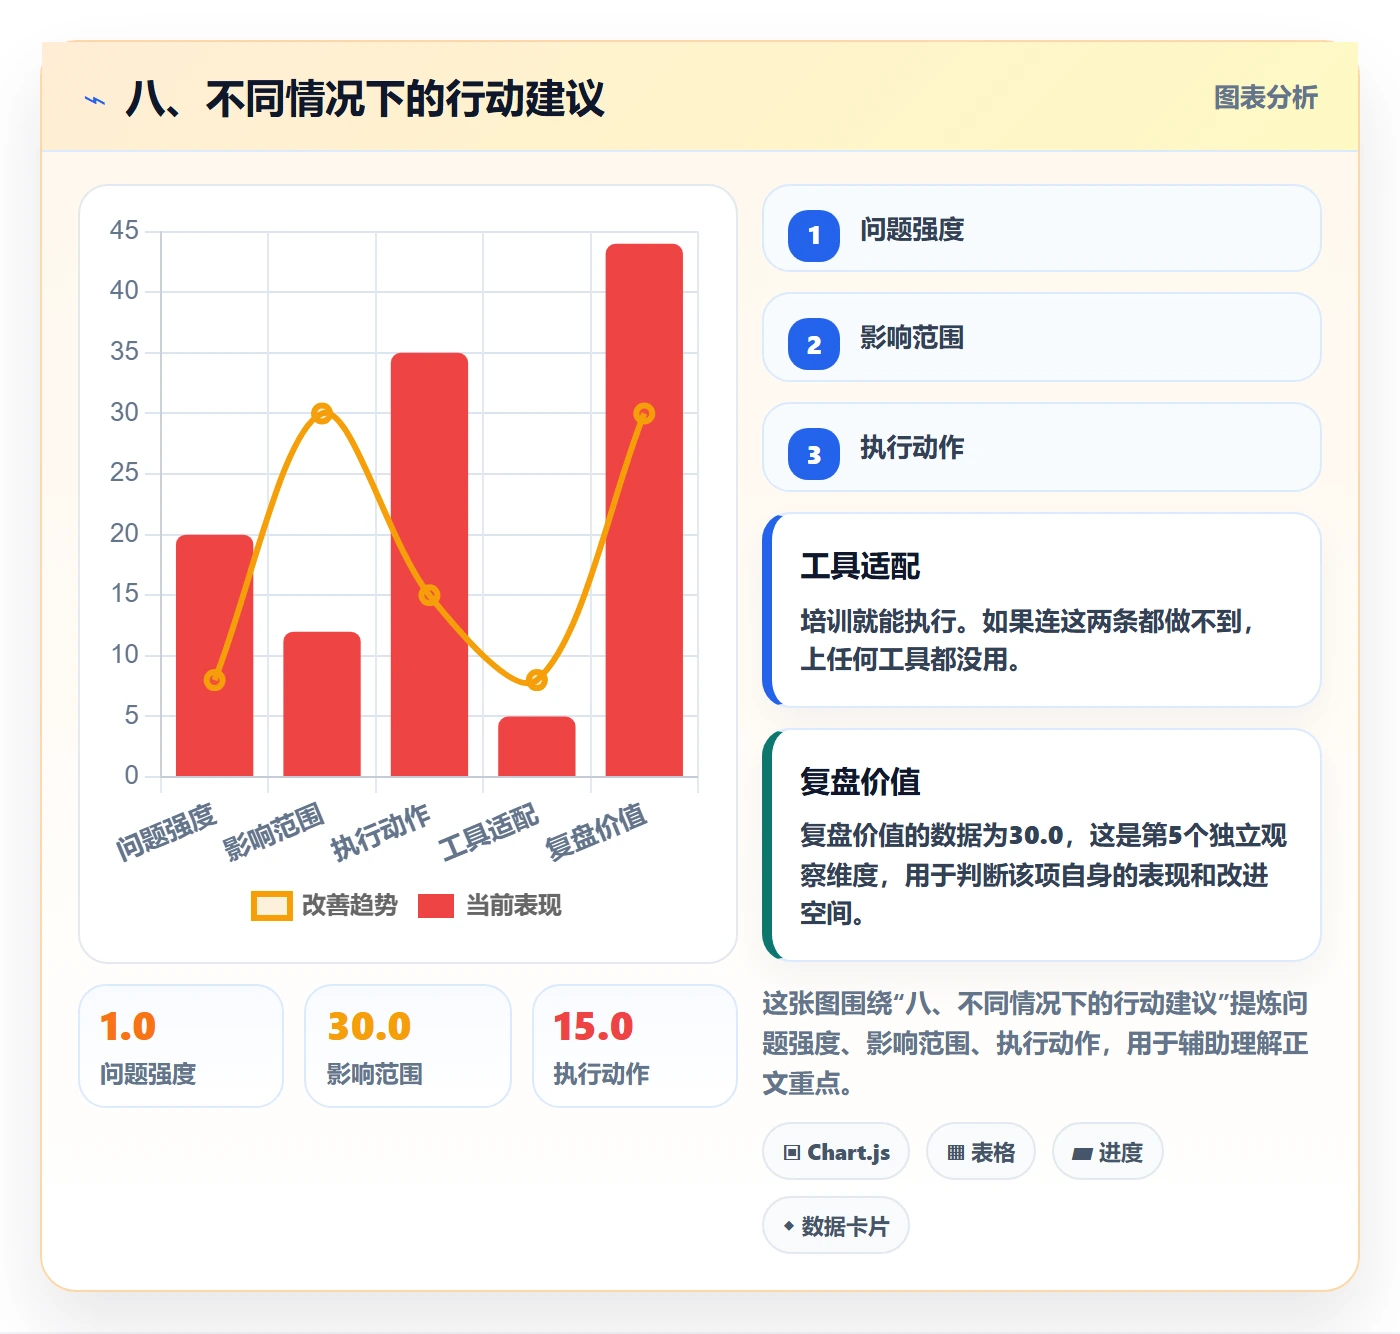Toggle the 改善趋势 legend swatch
The height and width of the screenshot is (1334, 1400).
tap(271, 905)
